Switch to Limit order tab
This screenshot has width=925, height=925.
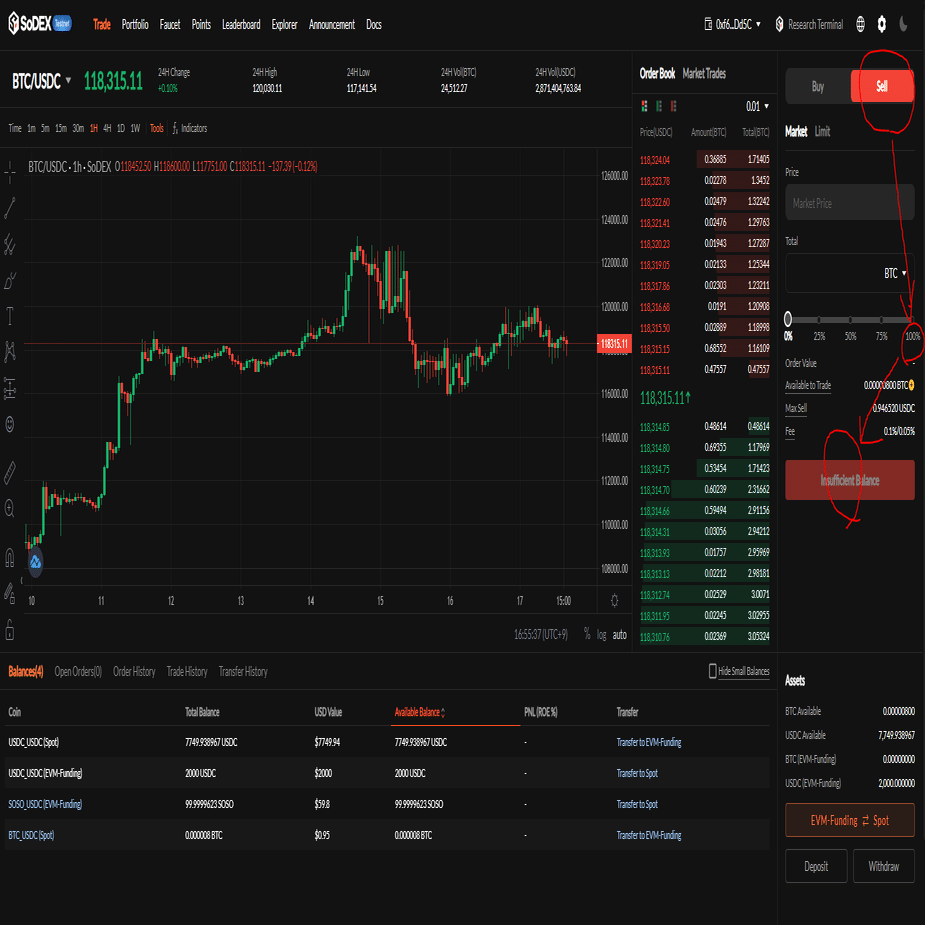pyautogui.click(x=822, y=131)
